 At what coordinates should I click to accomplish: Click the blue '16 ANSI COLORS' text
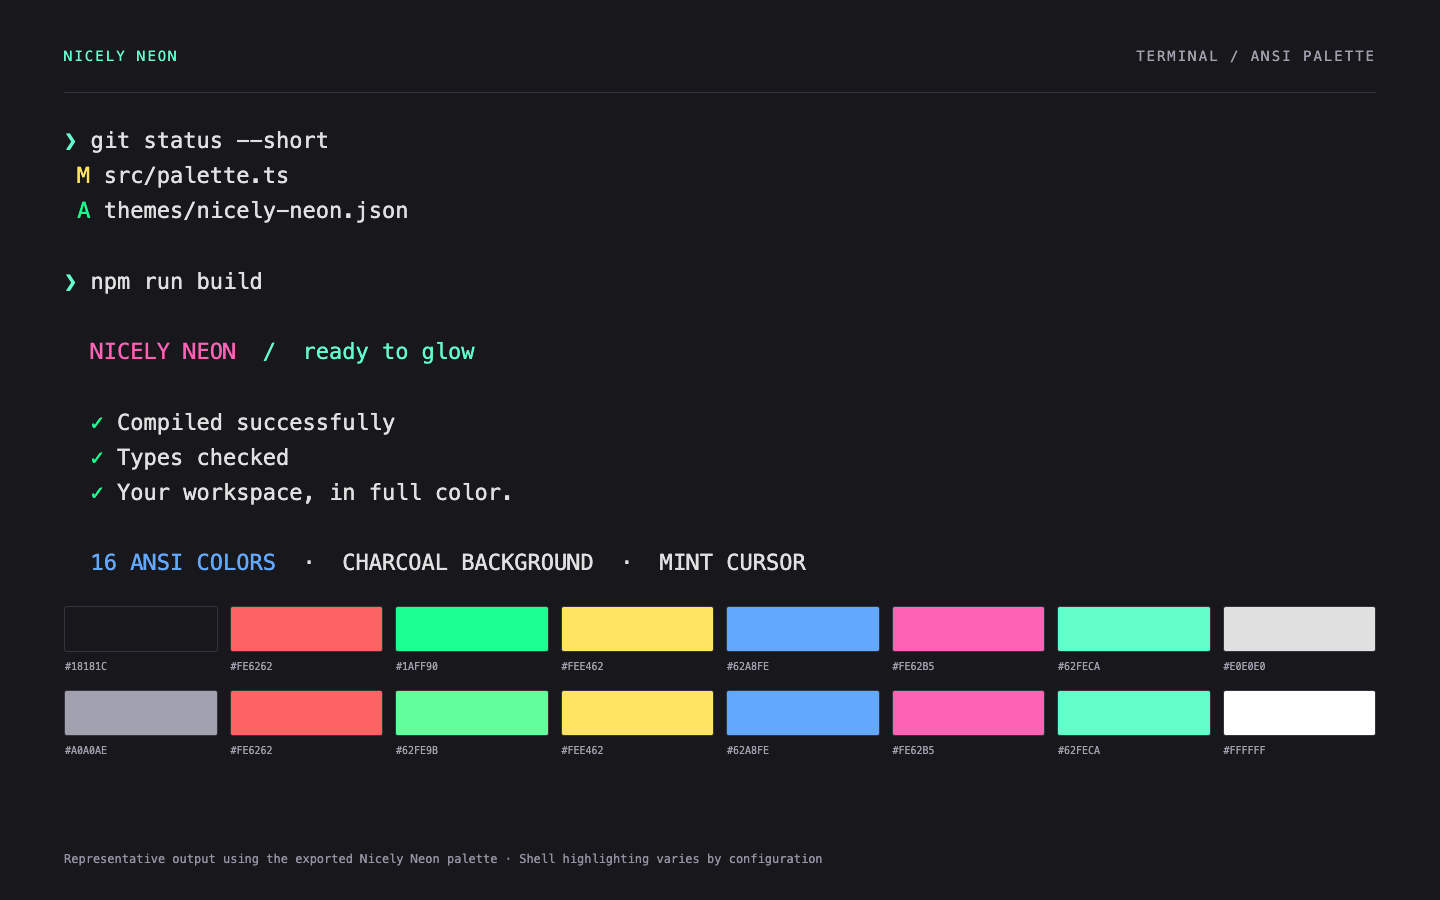[183, 563]
